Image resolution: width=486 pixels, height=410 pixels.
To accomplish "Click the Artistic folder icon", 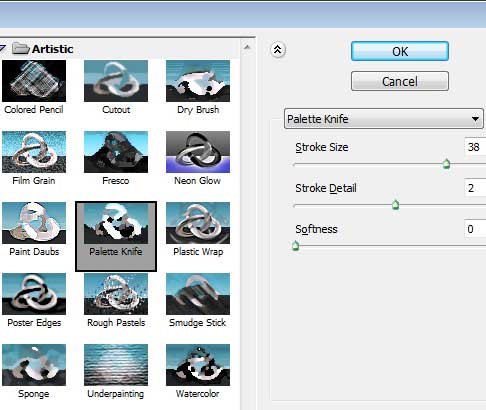I will pos(21,48).
